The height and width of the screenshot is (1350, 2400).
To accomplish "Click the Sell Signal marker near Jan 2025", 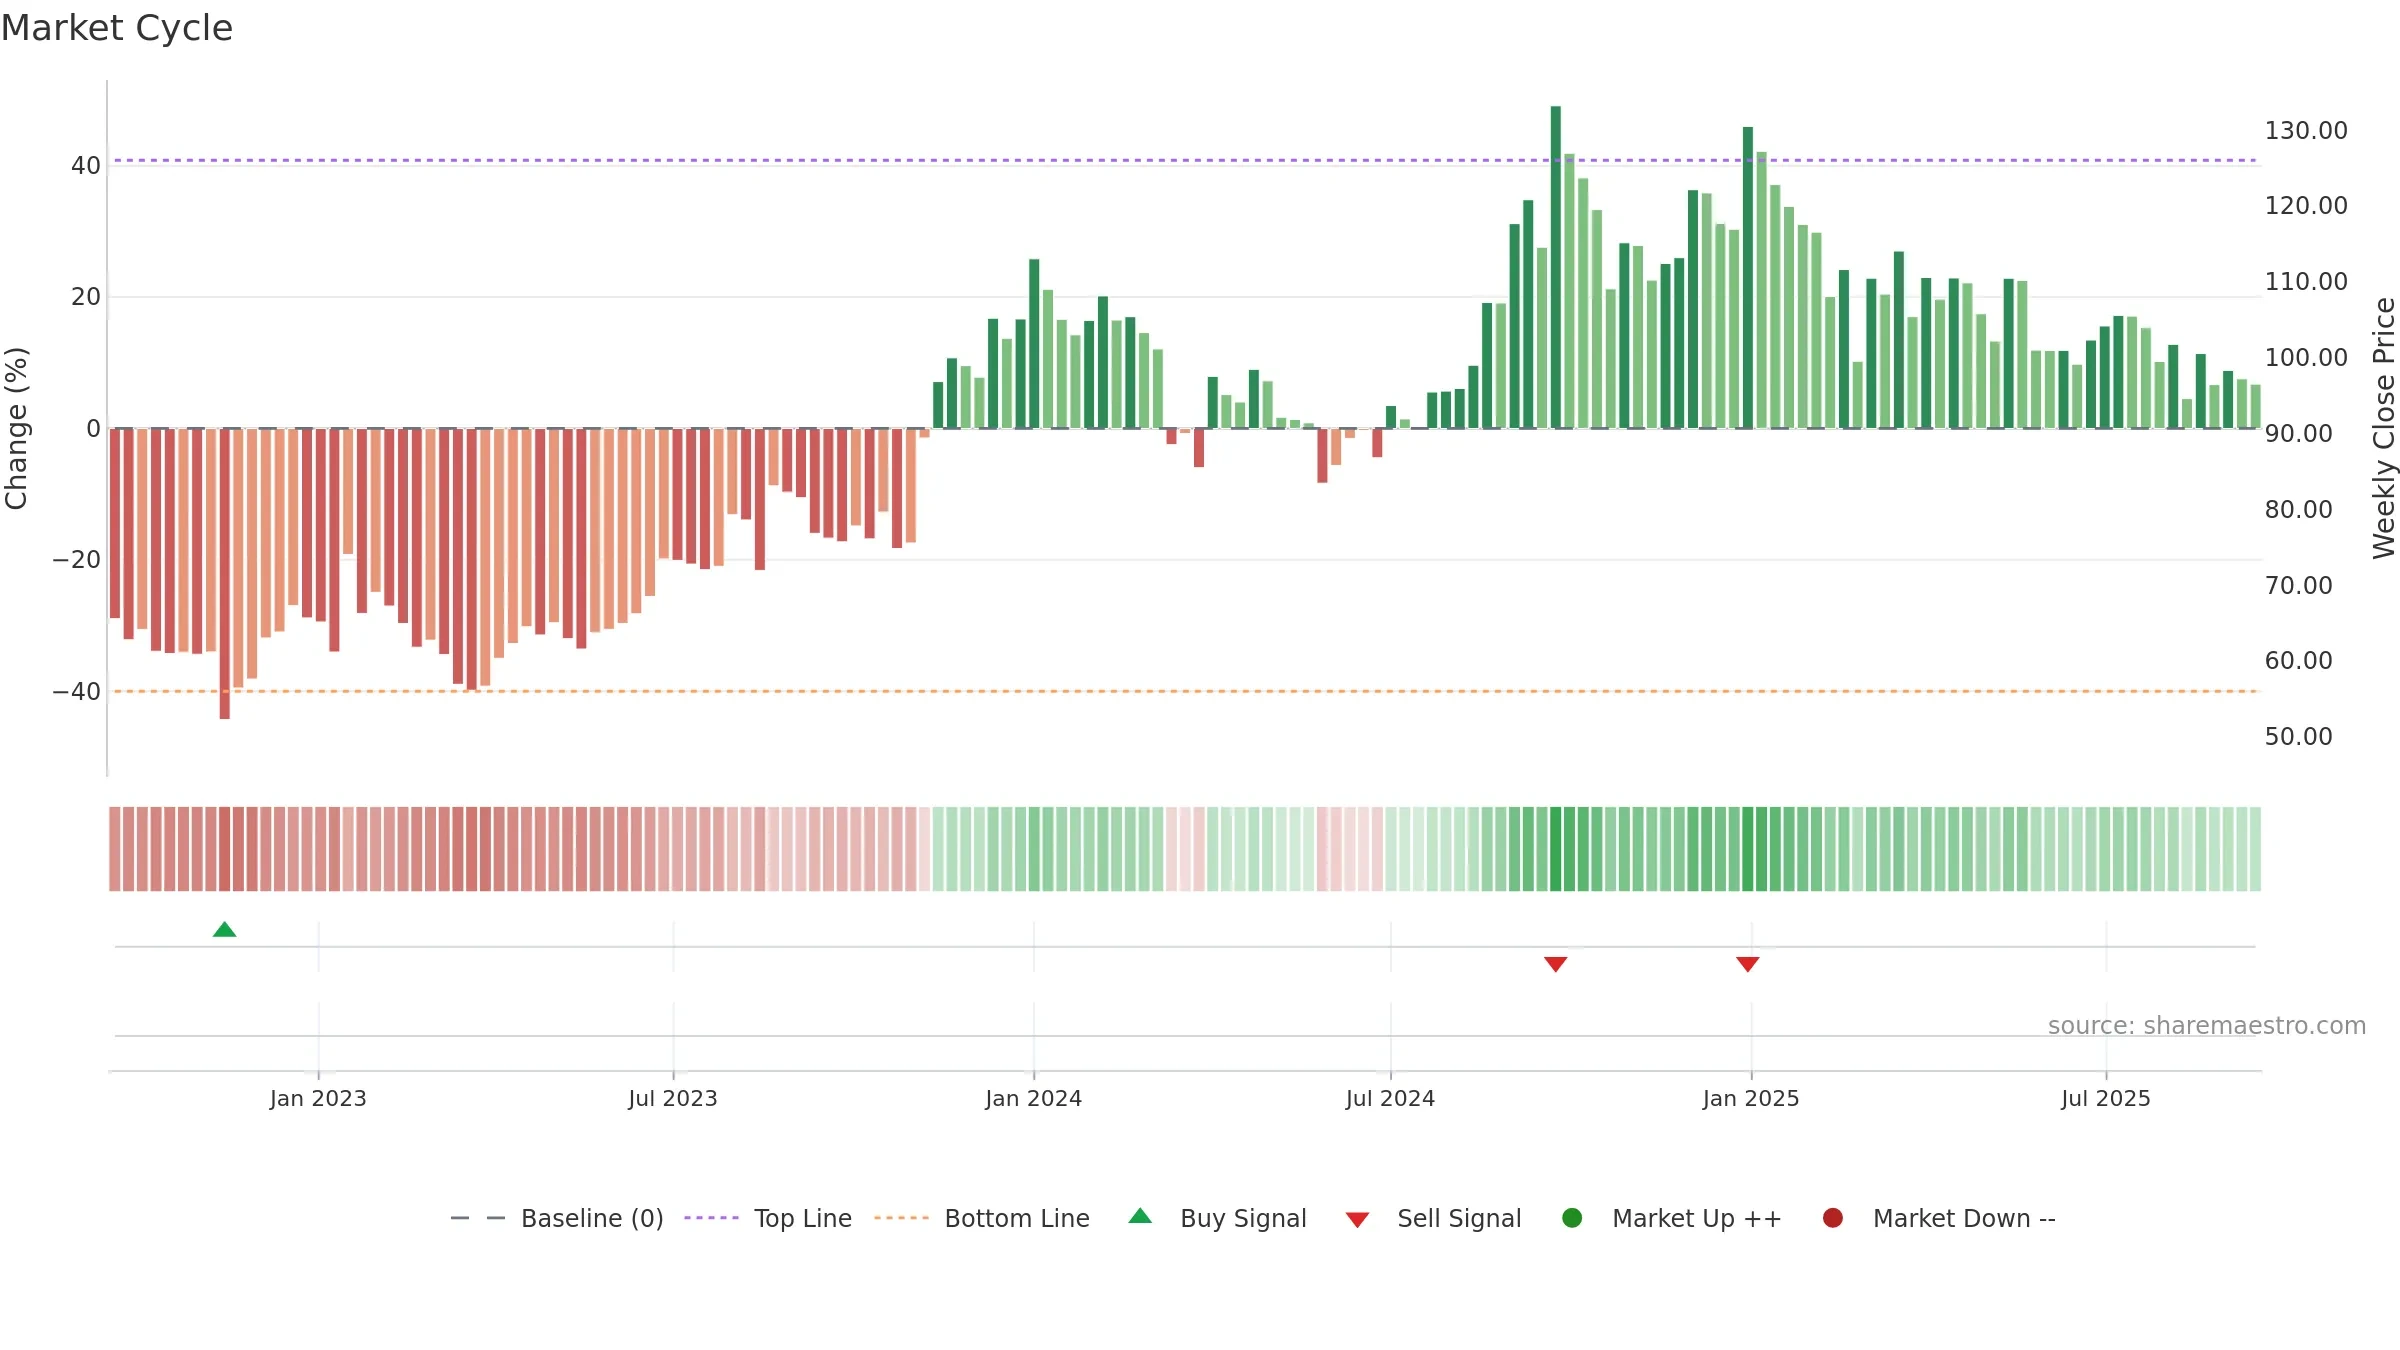I will click(1747, 964).
